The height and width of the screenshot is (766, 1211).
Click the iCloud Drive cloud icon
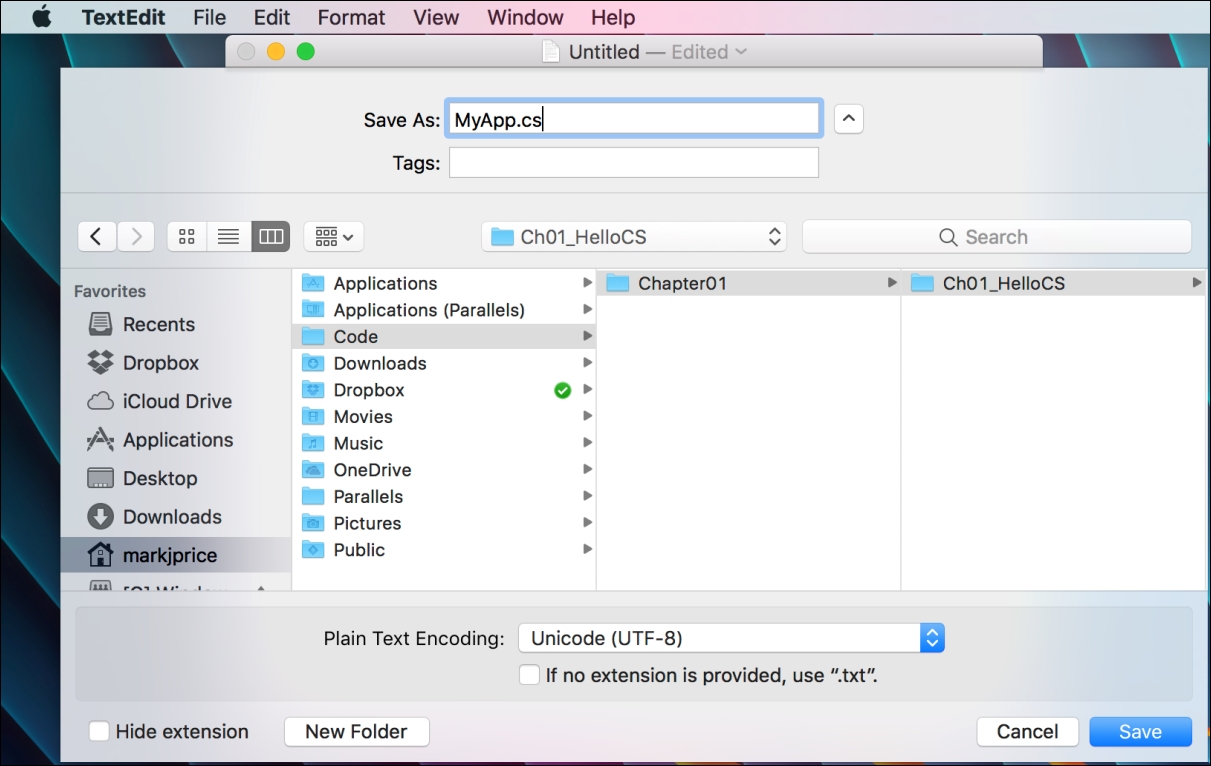(x=100, y=401)
